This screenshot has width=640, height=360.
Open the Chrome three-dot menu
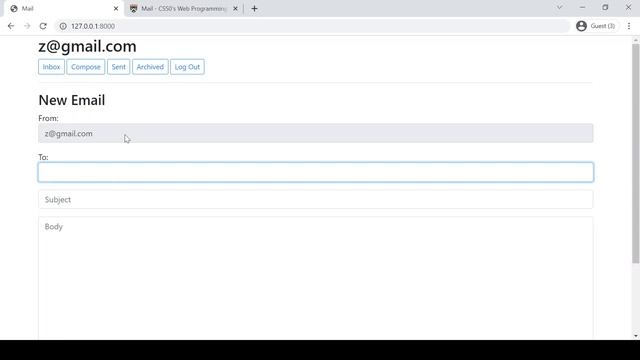[x=629, y=26]
